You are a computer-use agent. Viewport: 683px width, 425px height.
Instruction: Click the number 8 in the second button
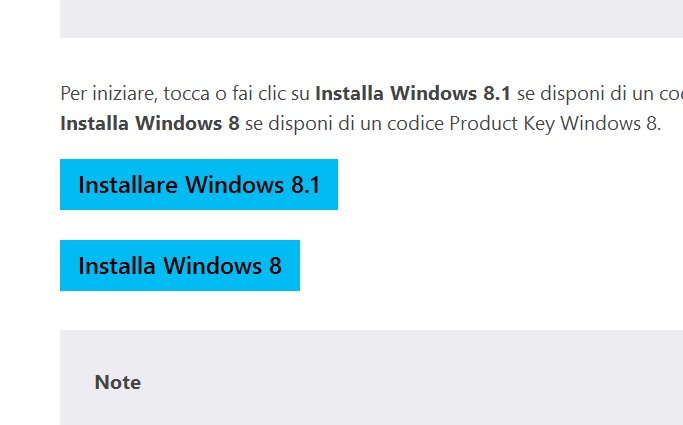(274, 266)
